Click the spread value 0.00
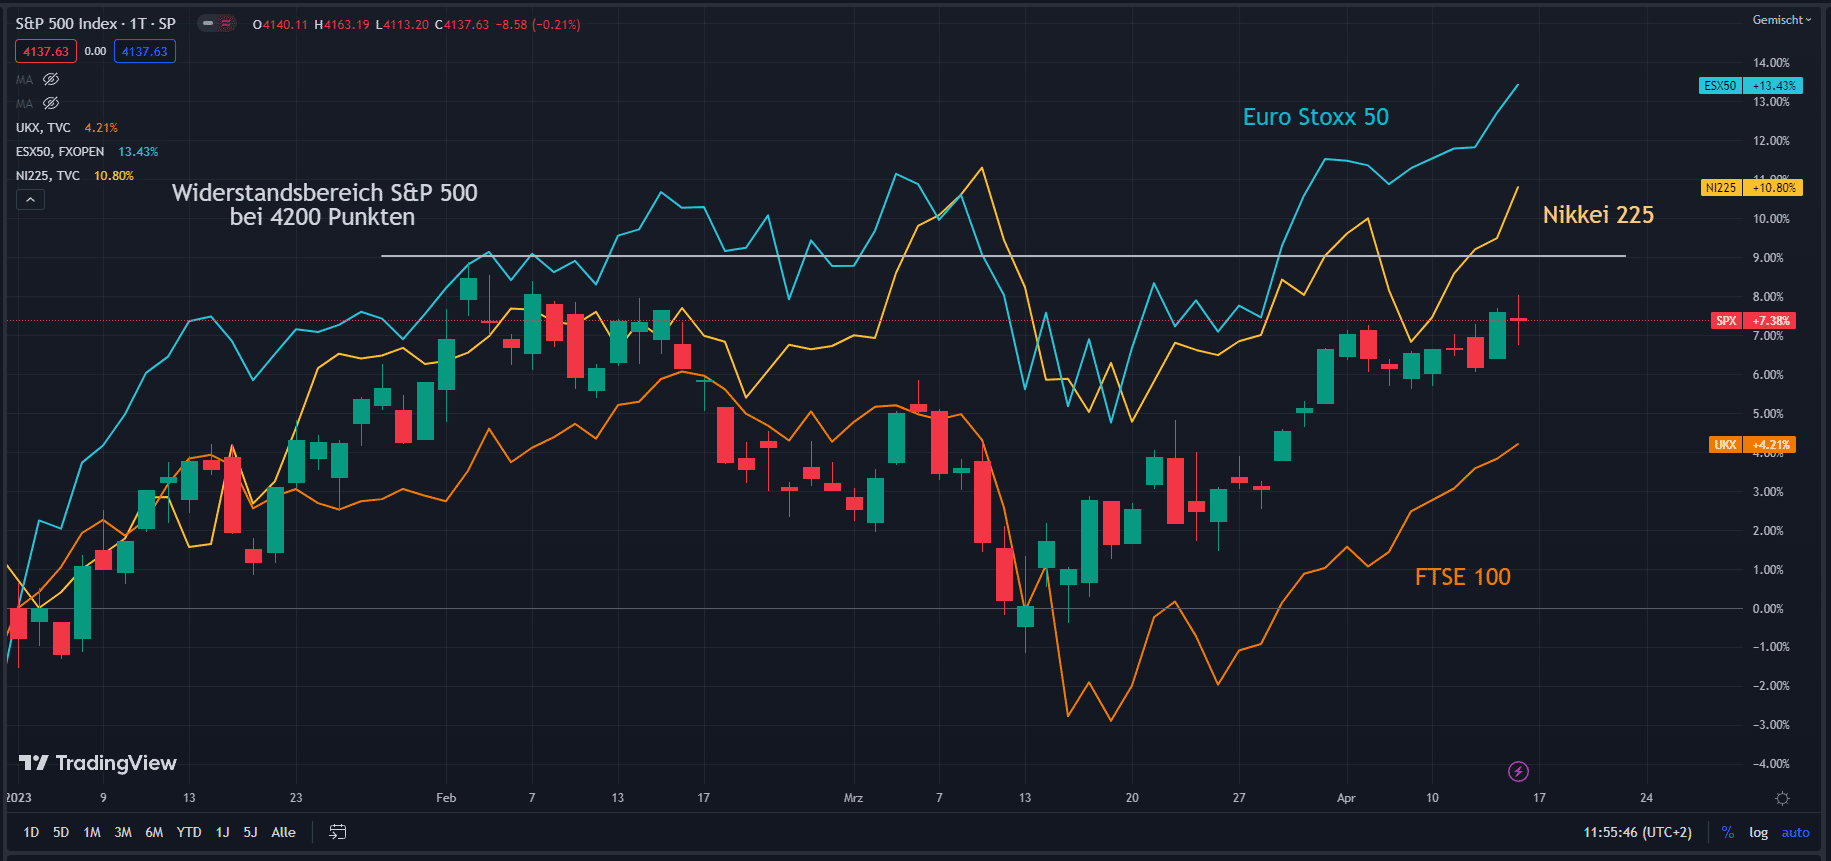 95,51
